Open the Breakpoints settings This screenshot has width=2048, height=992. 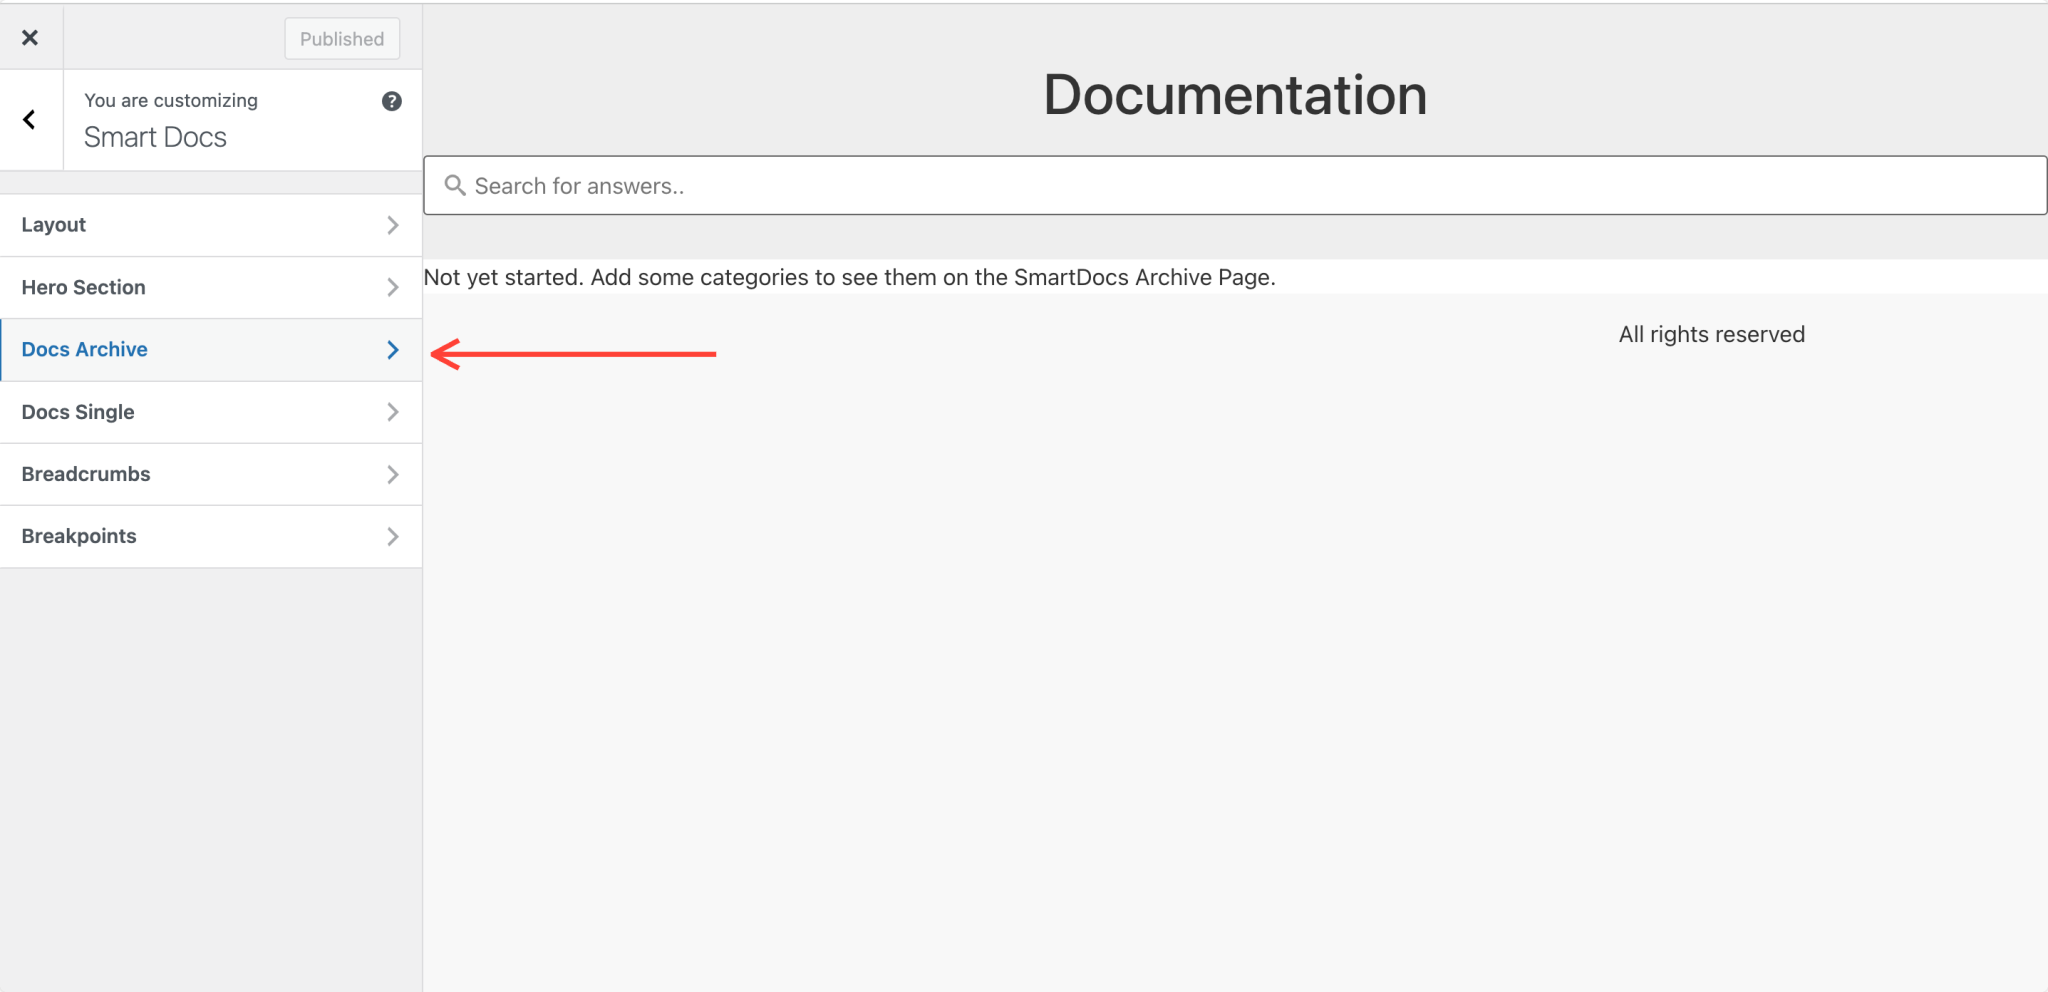[x=211, y=536]
